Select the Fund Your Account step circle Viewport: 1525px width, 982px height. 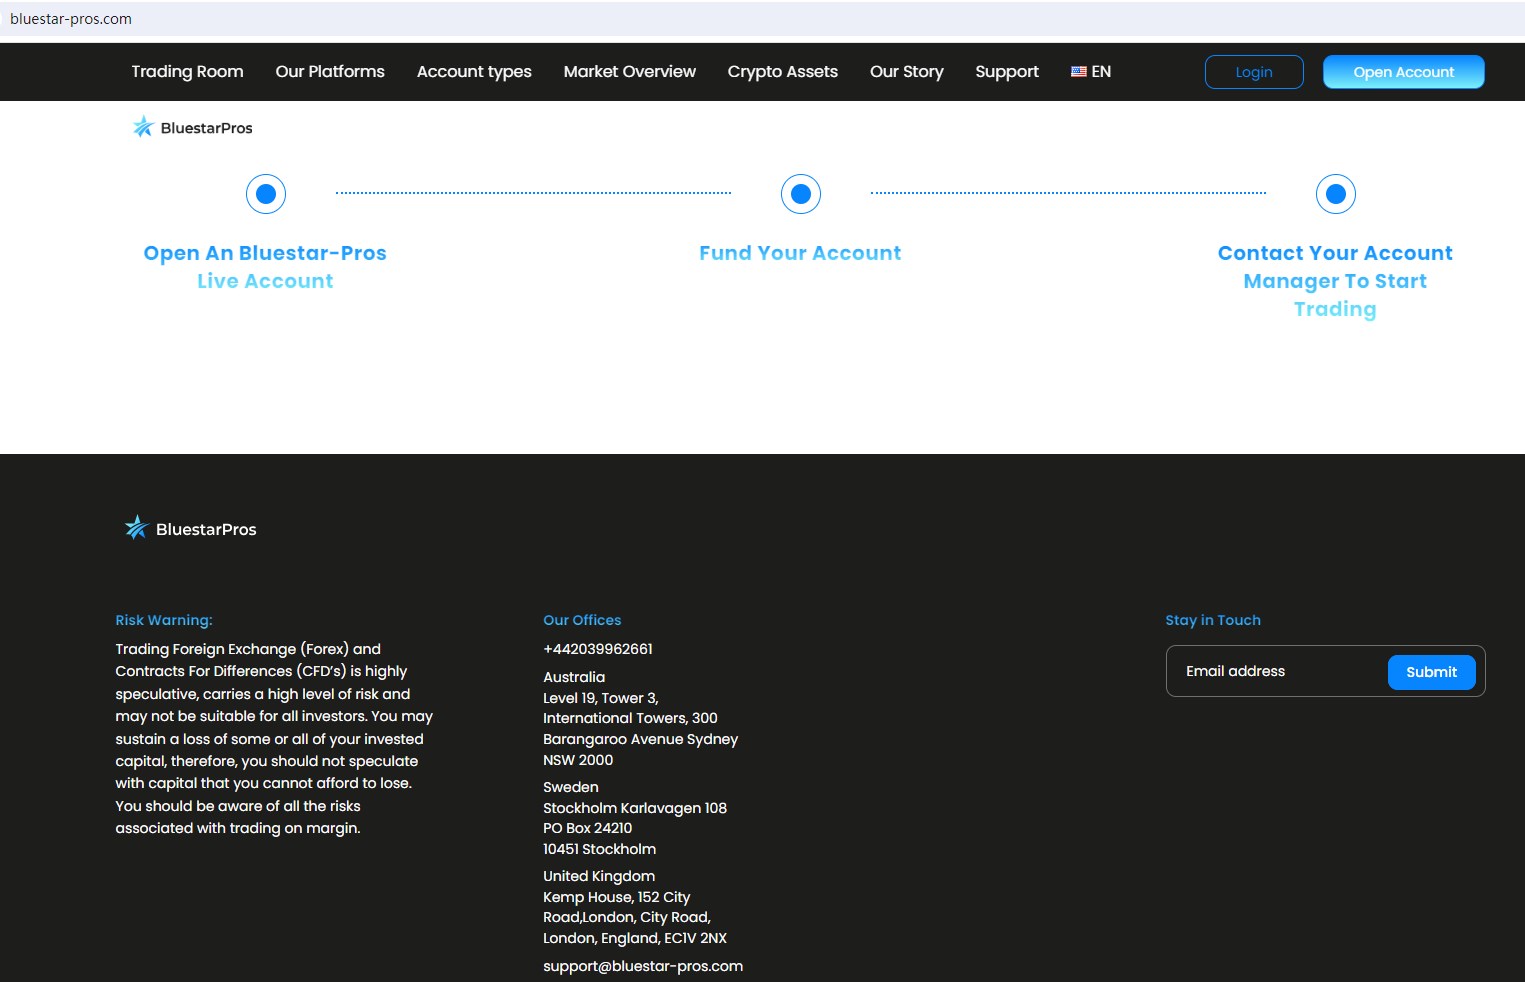(801, 194)
